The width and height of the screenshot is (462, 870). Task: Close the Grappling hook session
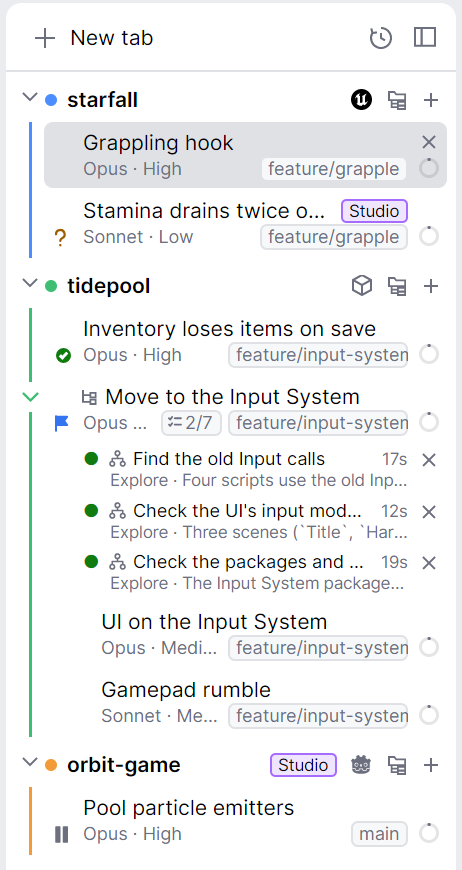click(x=429, y=143)
